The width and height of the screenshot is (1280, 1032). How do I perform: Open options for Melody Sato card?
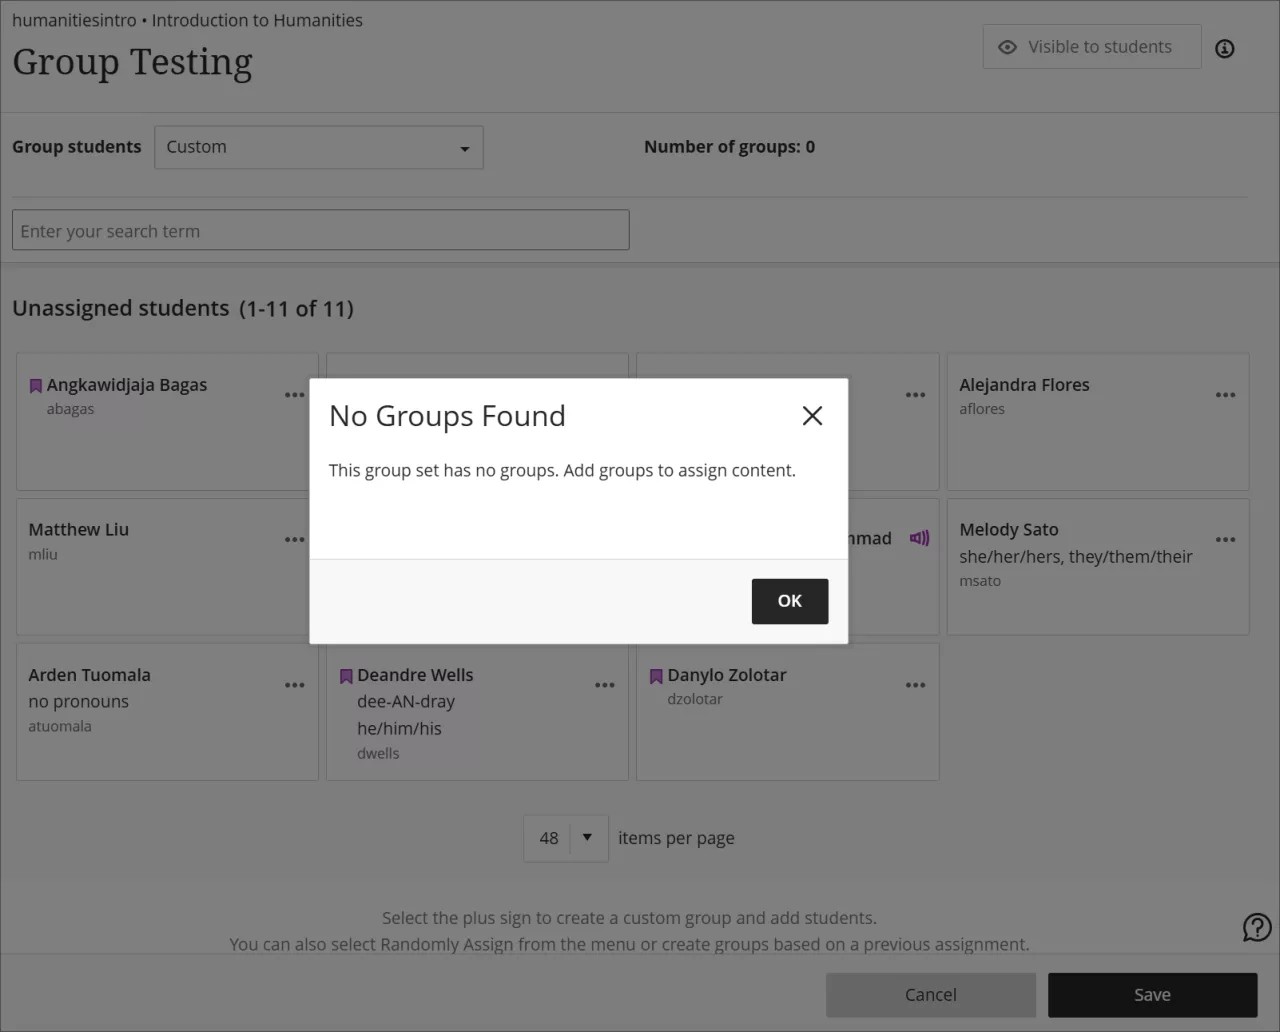pos(1225,540)
